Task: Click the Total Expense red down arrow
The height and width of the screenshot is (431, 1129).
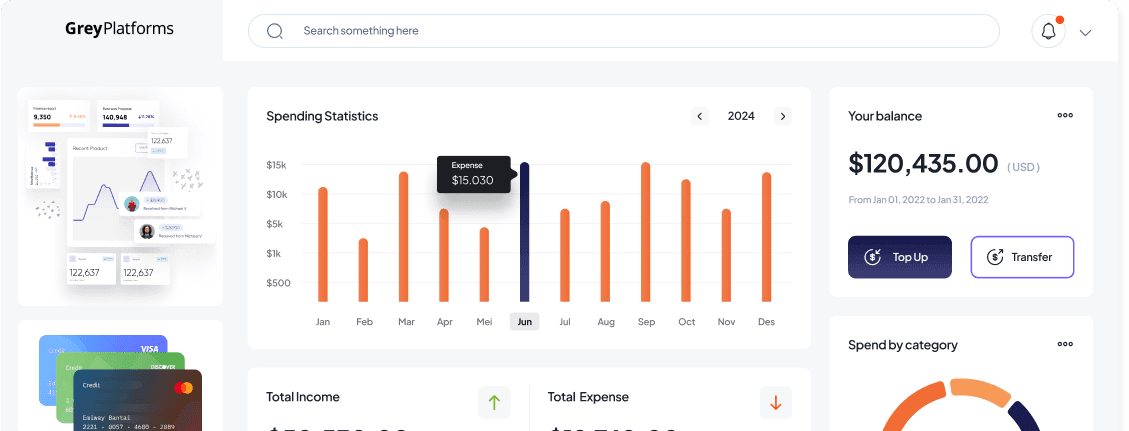Action: tap(775, 403)
